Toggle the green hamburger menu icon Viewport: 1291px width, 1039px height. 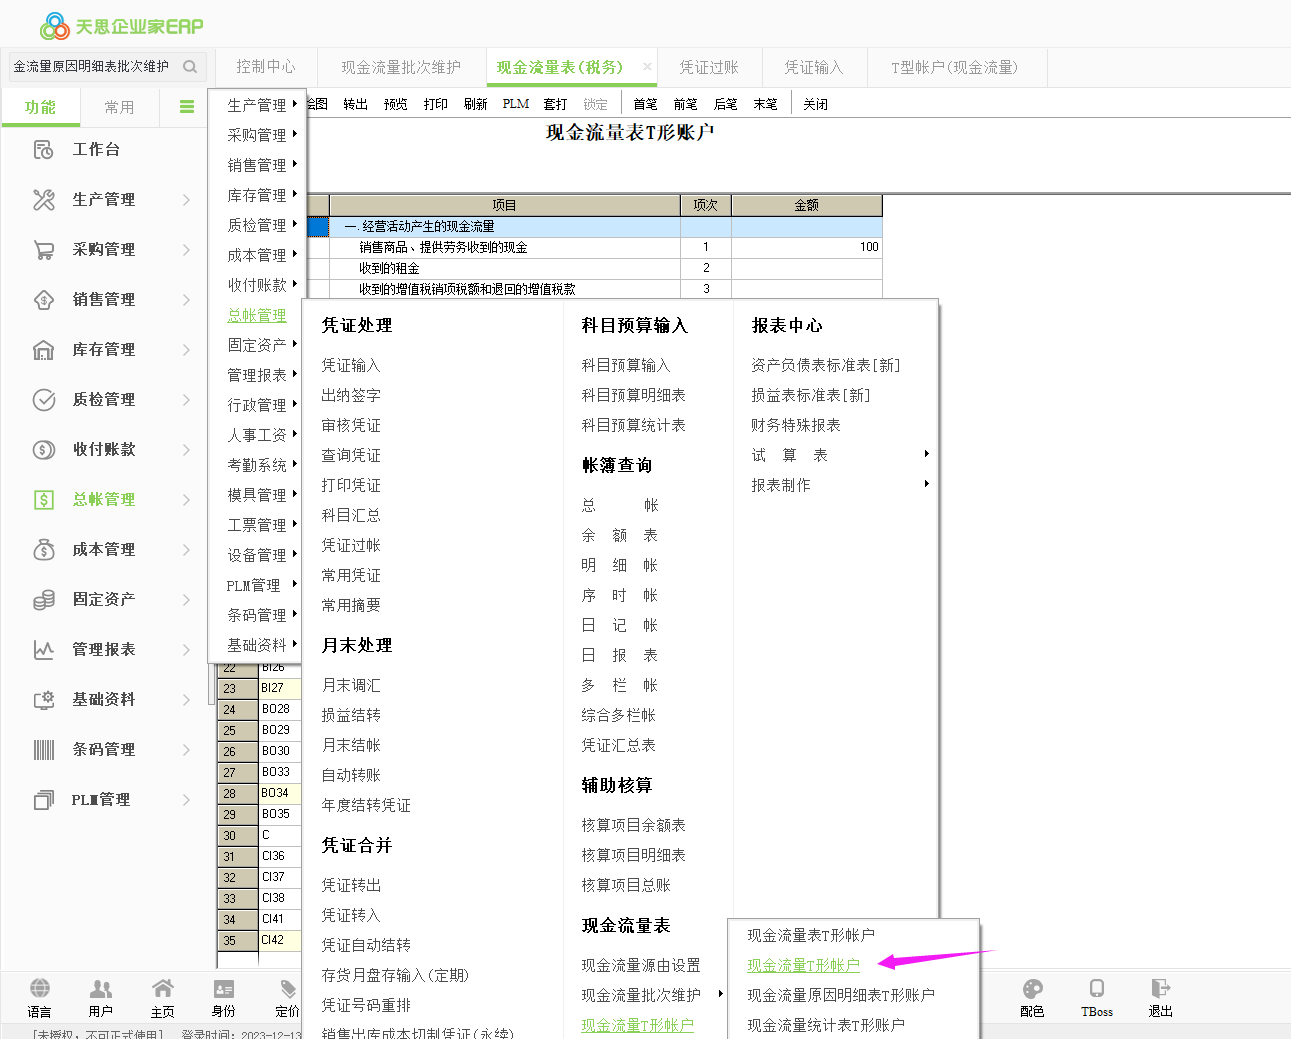tap(187, 107)
